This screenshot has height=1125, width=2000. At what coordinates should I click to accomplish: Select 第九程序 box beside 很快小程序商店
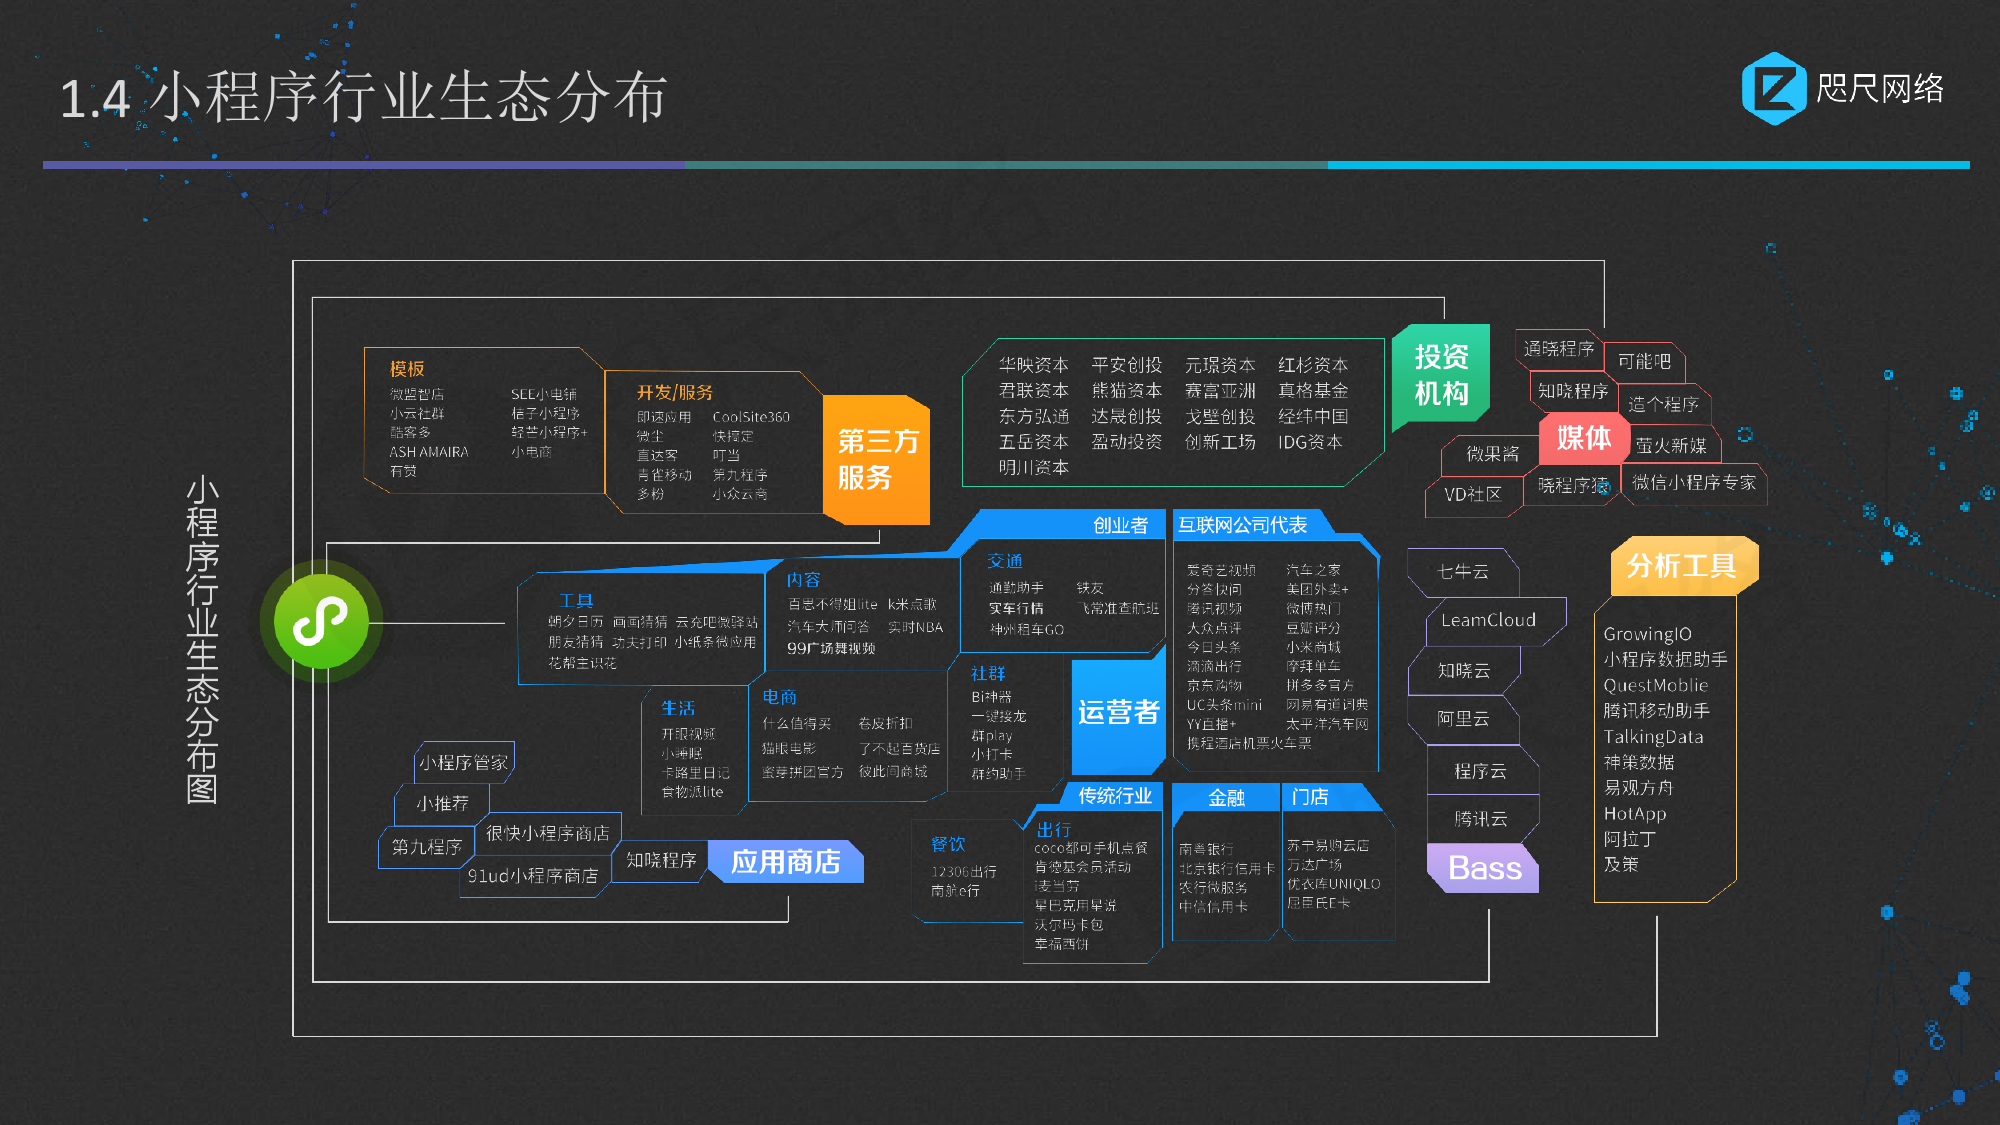427,847
